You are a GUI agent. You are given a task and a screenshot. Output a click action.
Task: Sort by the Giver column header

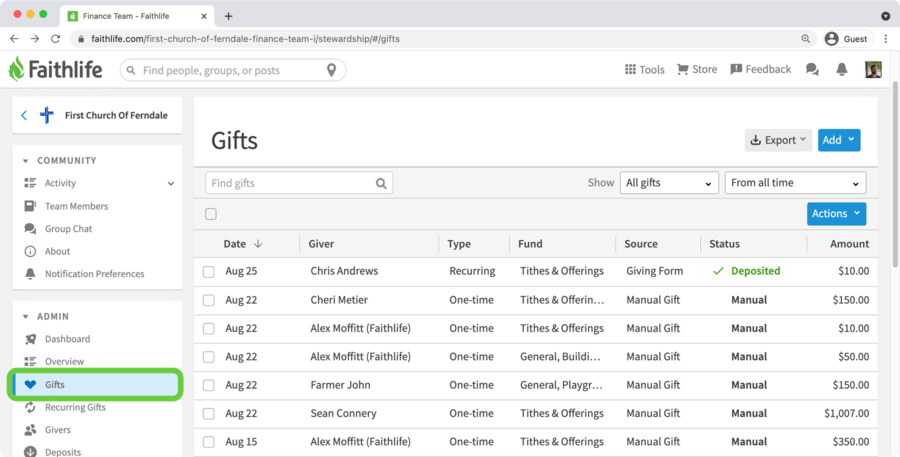(321, 244)
